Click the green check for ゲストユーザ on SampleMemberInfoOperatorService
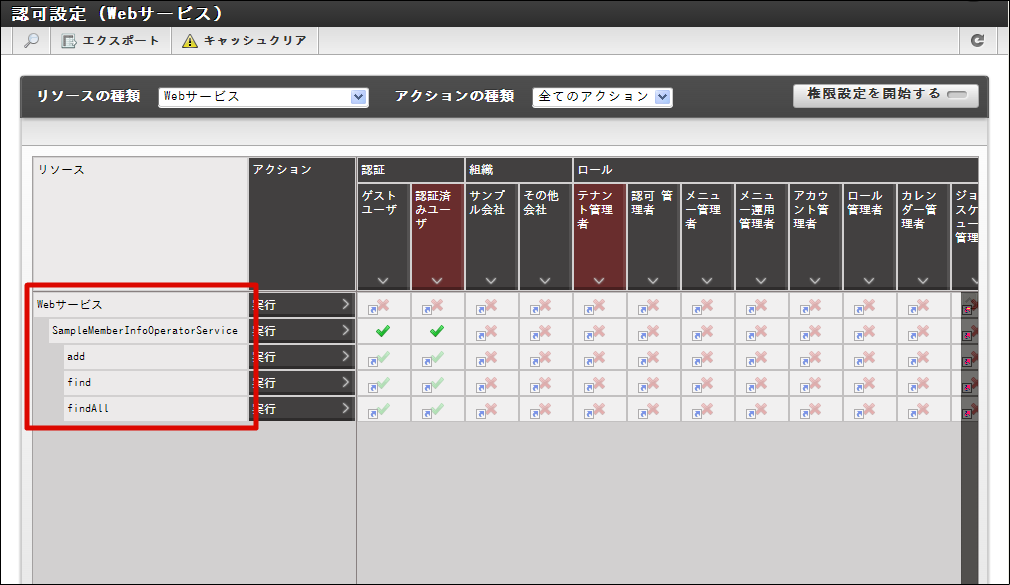Screen dimensions: 1010x585 pyautogui.click(x=383, y=330)
